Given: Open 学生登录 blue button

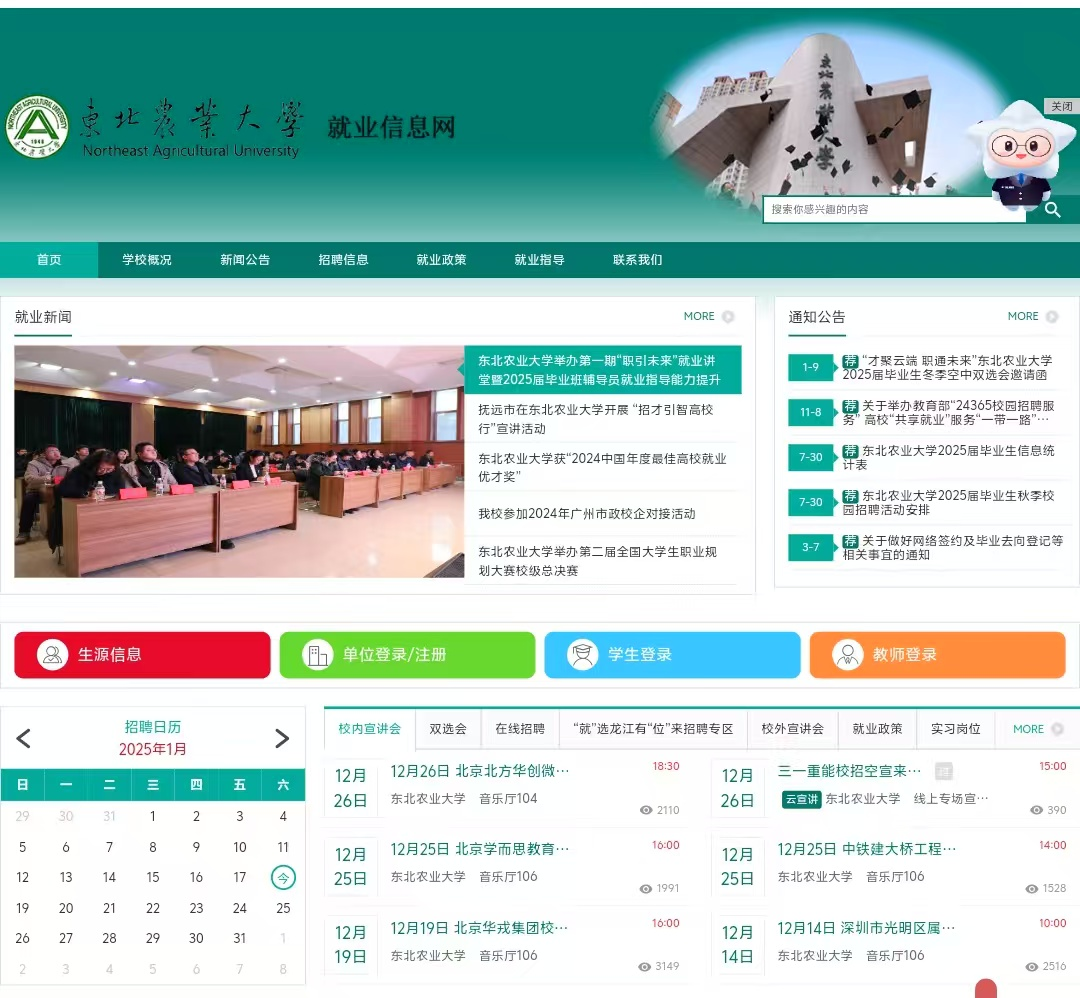Looking at the screenshot, I should pos(672,655).
